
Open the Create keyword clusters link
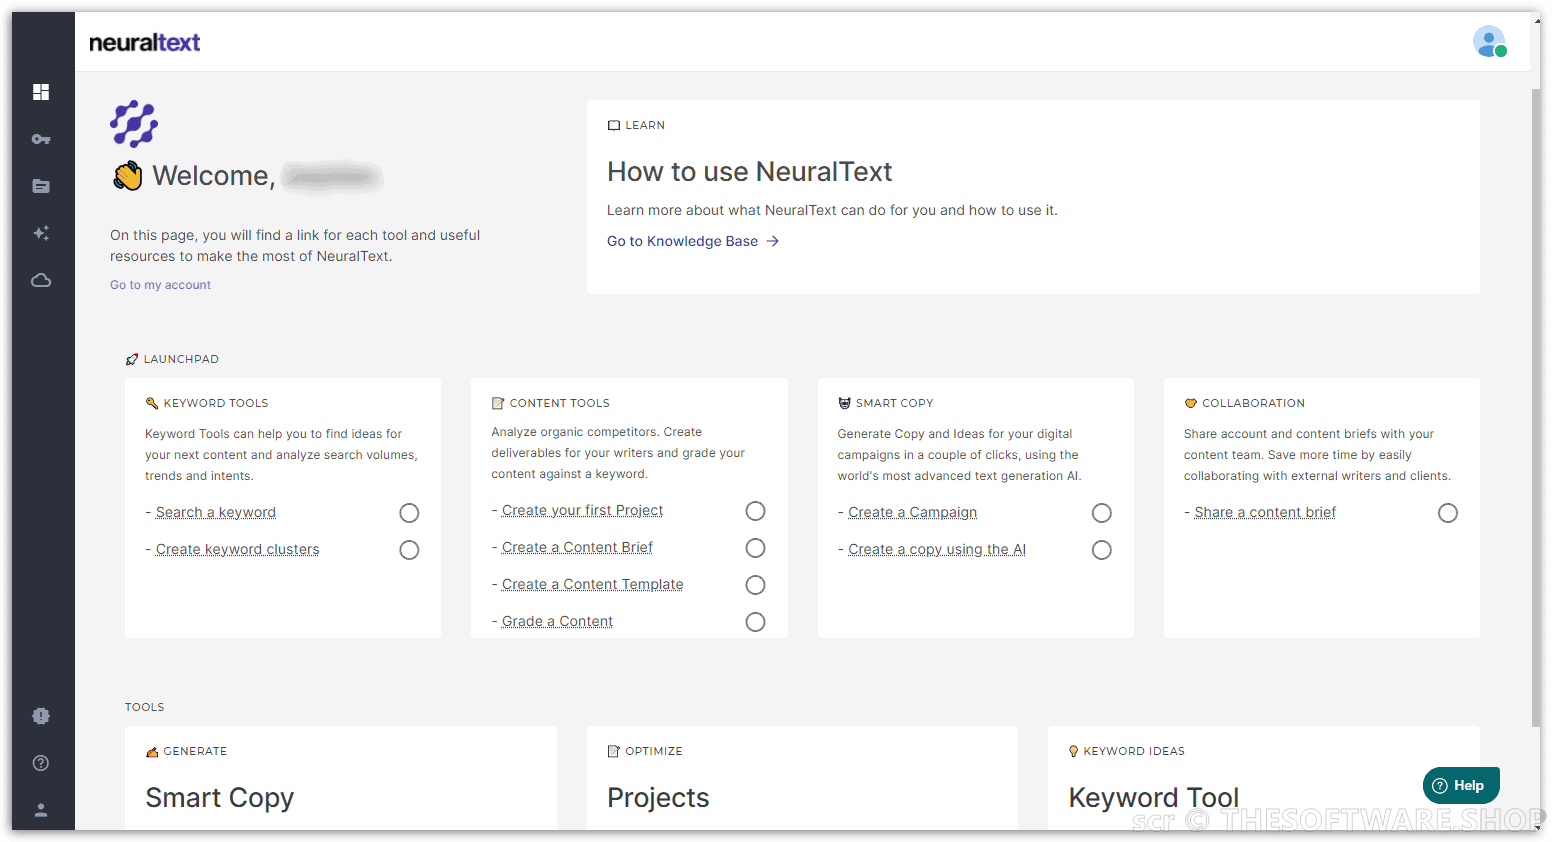[238, 549]
